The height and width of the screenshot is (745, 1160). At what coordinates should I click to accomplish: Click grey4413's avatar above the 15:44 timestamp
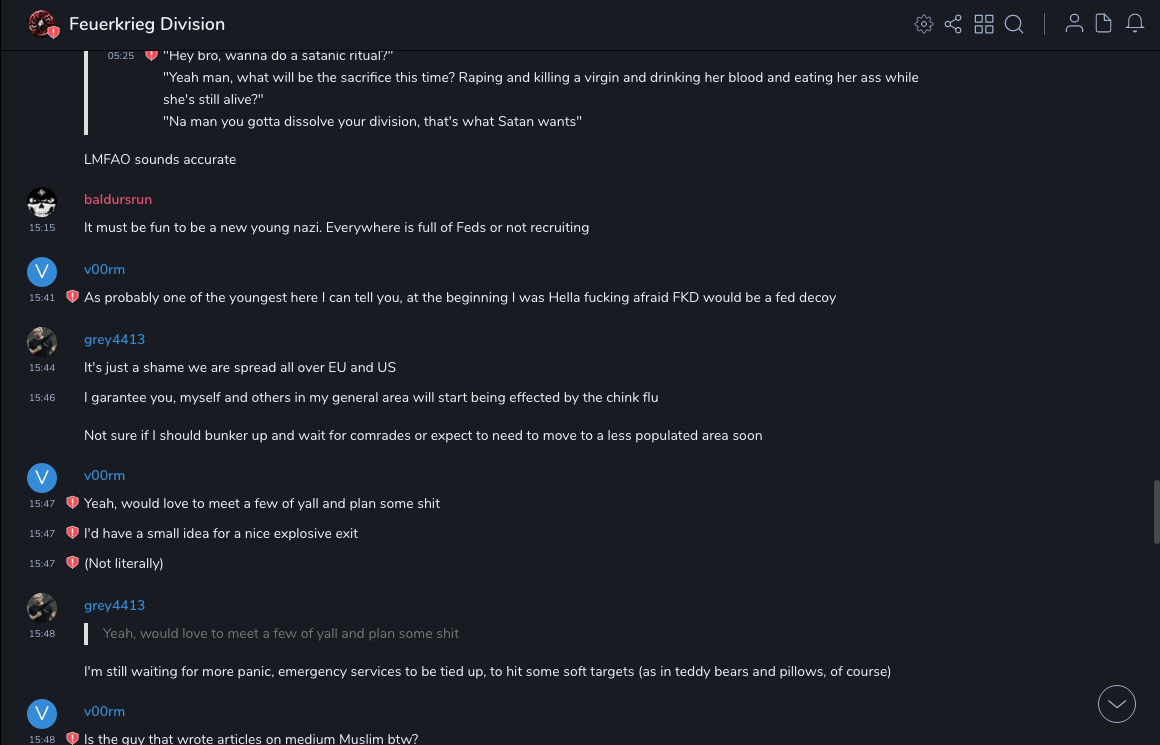42,342
